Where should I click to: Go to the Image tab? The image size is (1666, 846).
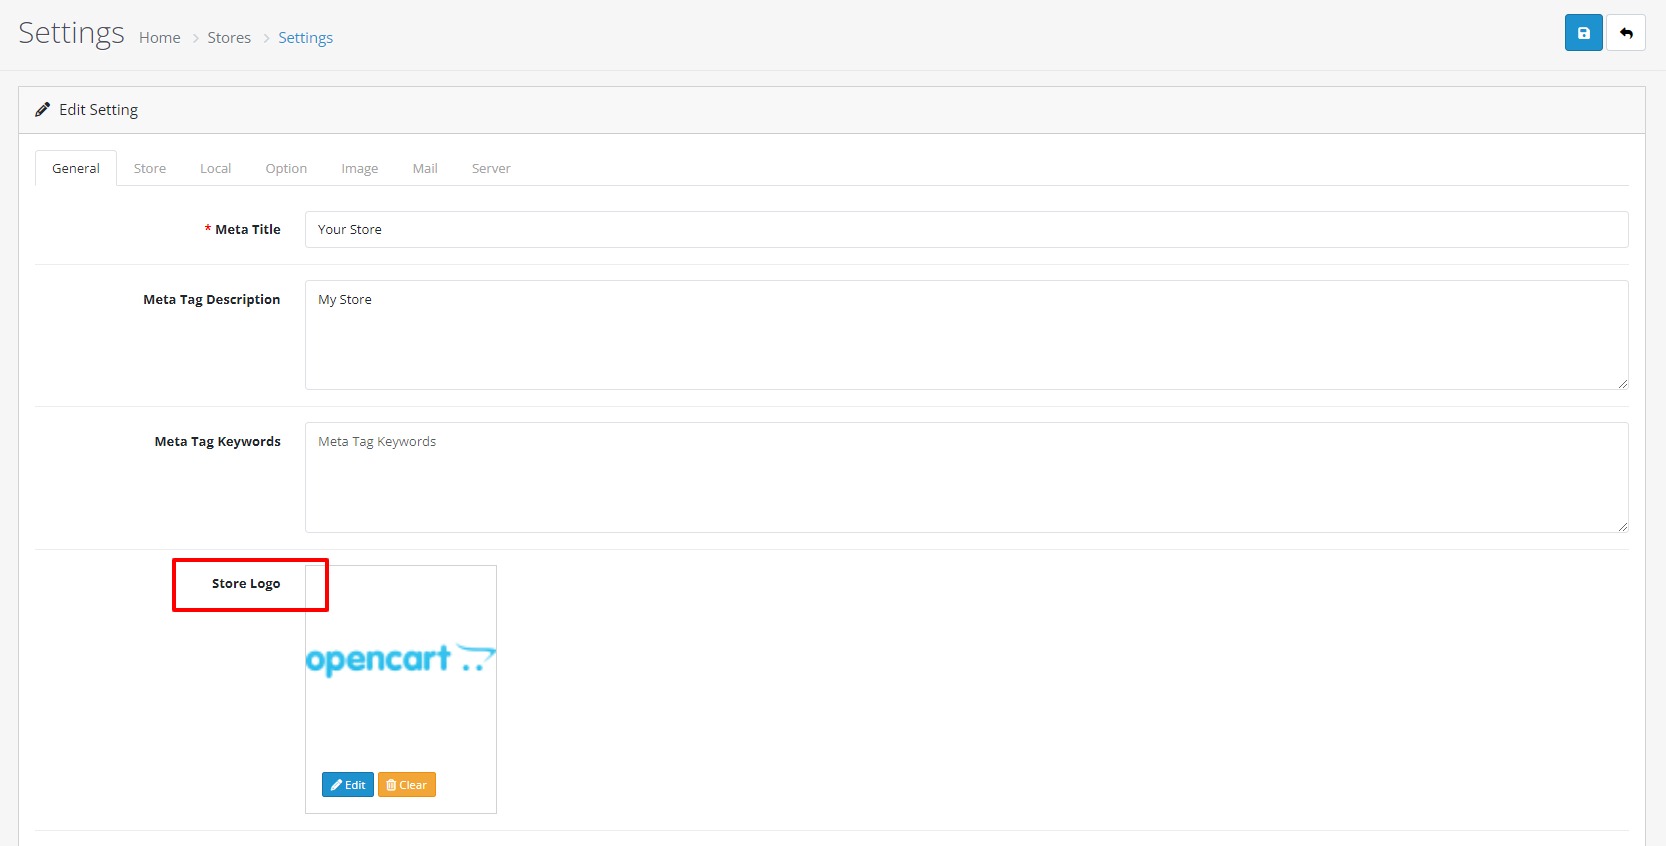[359, 168]
